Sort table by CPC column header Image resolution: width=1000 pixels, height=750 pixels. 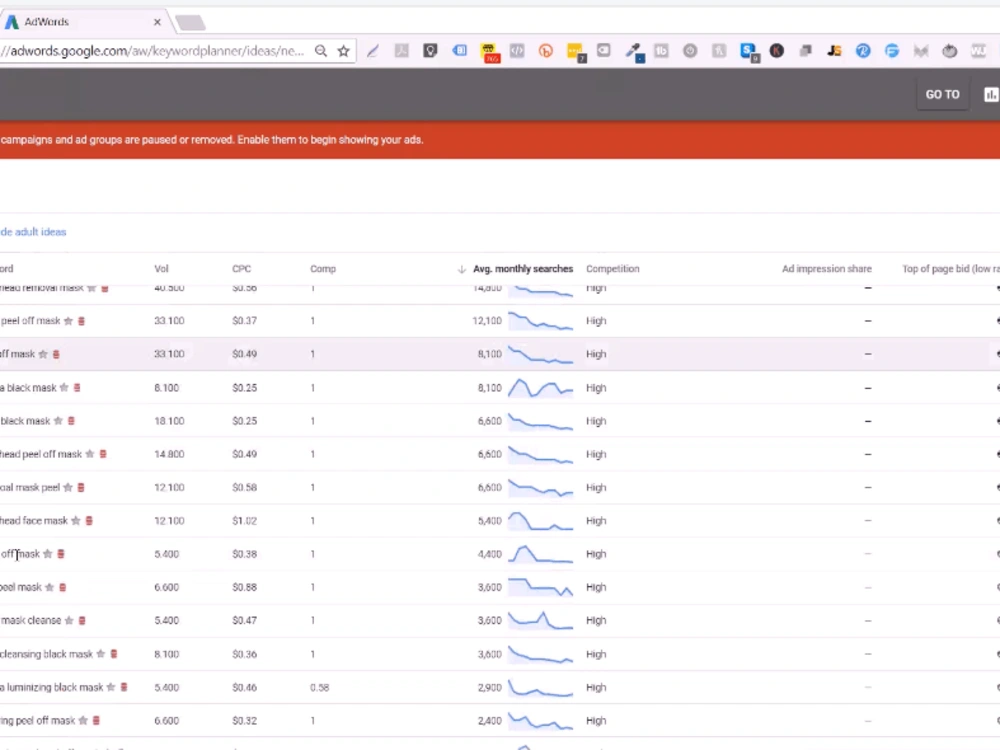(x=241, y=268)
